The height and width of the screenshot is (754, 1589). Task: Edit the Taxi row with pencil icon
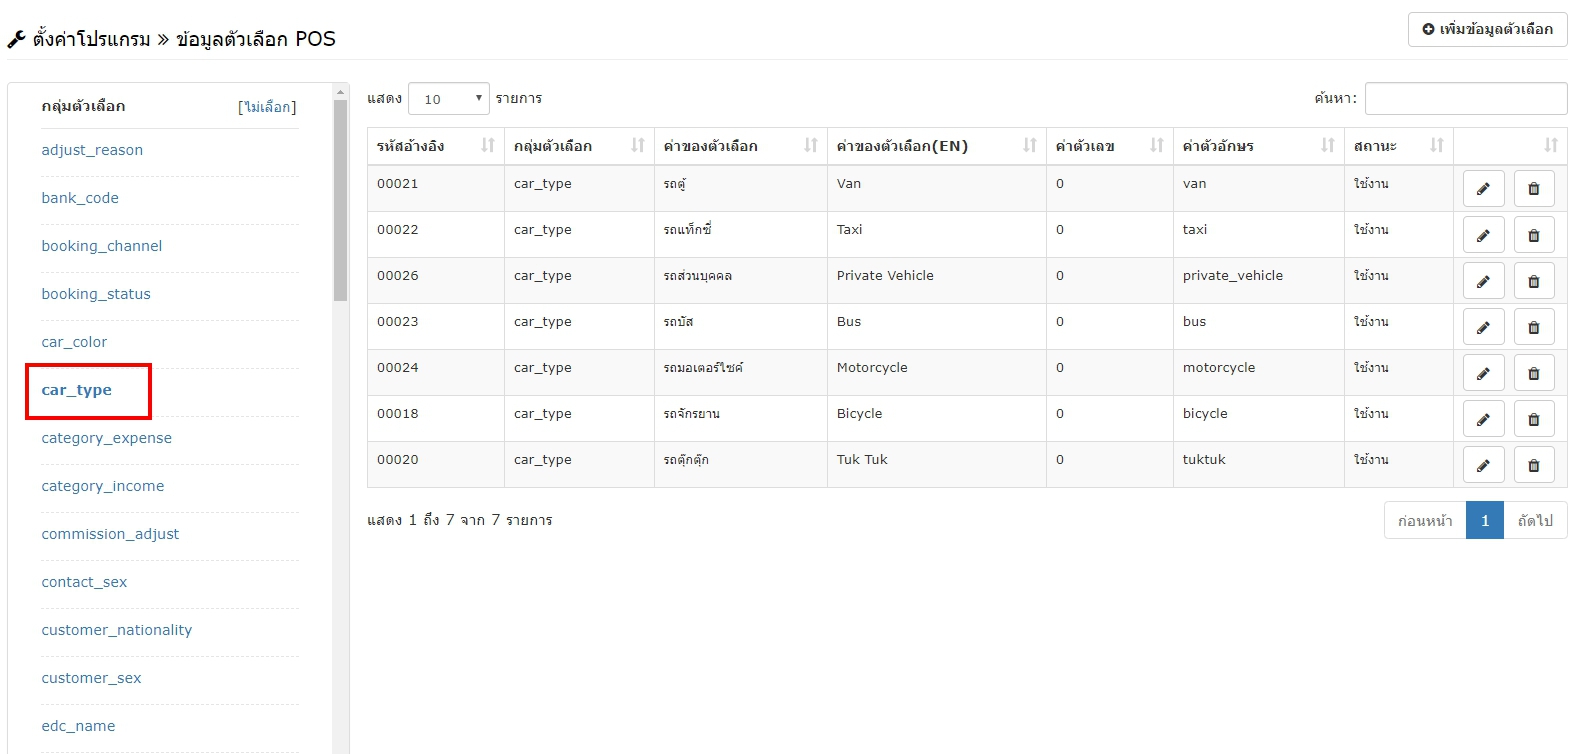click(x=1483, y=235)
